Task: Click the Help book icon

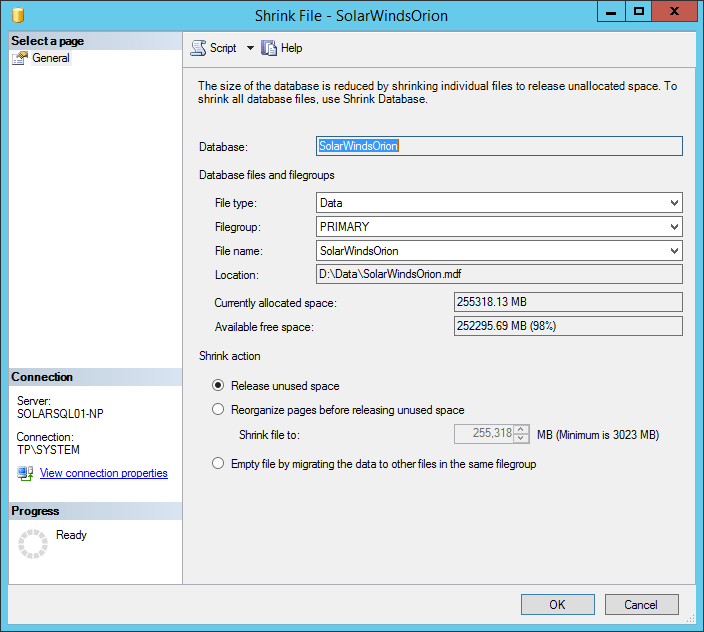Action: click(269, 48)
